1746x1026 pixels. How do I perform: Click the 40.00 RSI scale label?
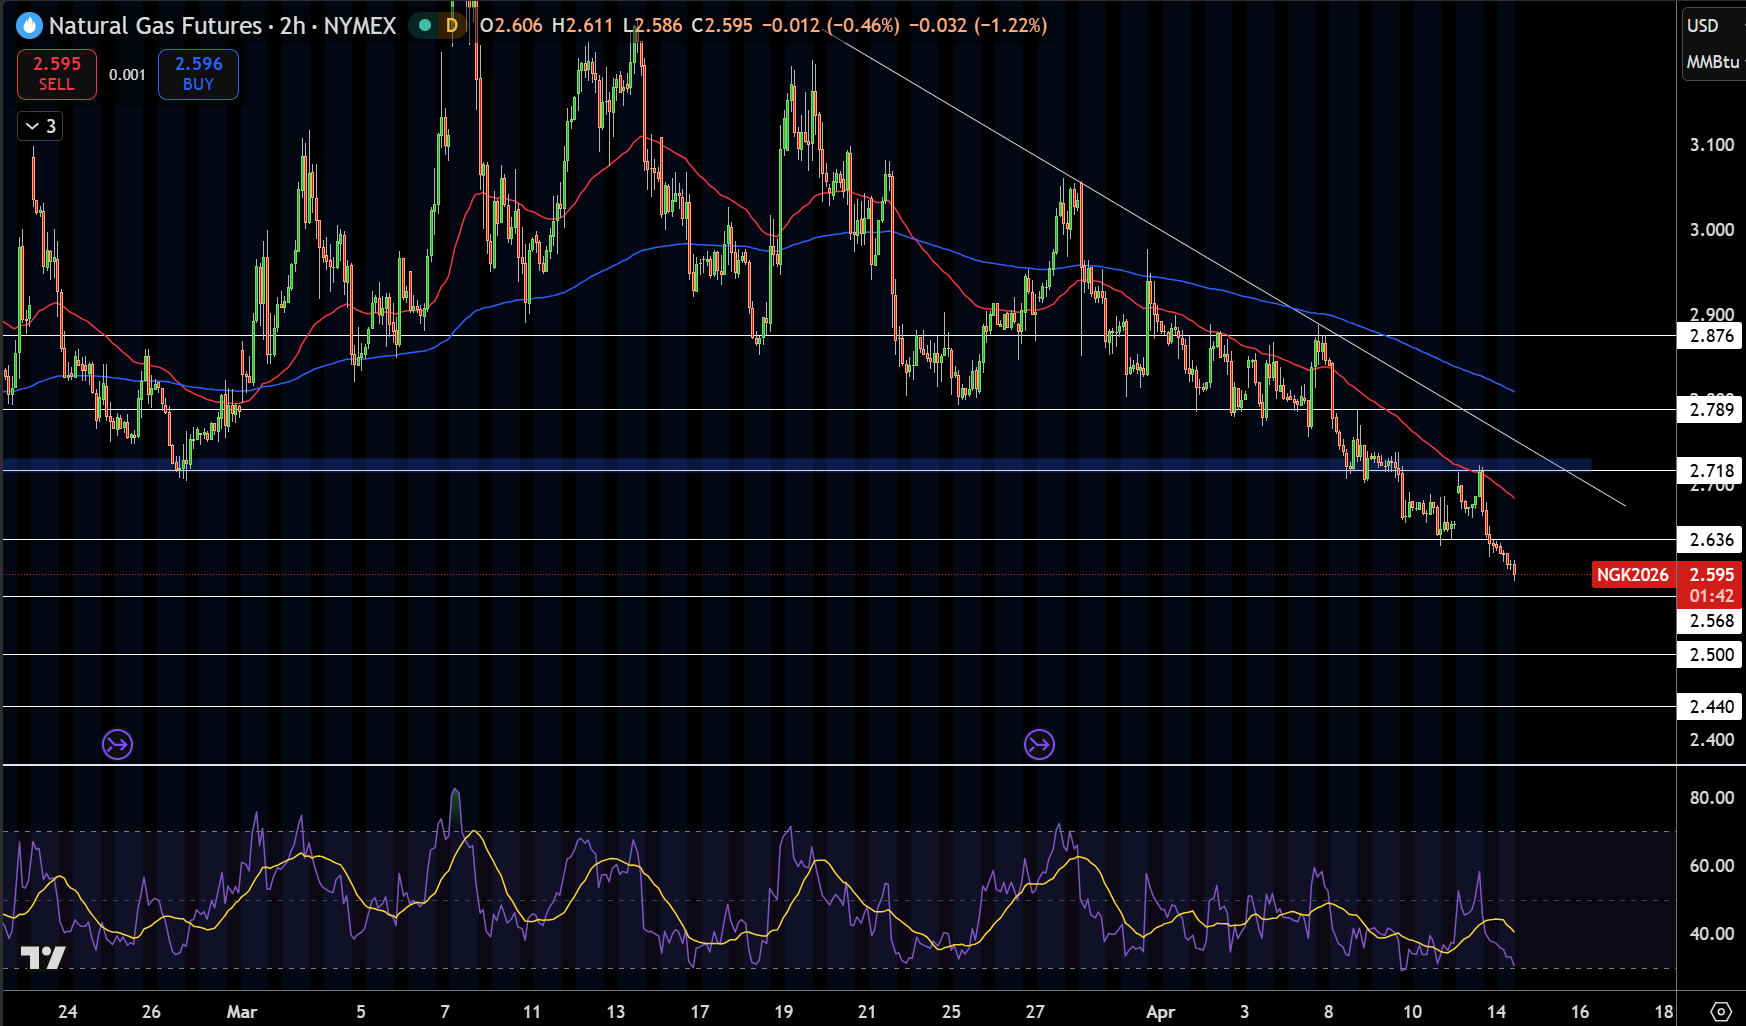[x=1712, y=934]
